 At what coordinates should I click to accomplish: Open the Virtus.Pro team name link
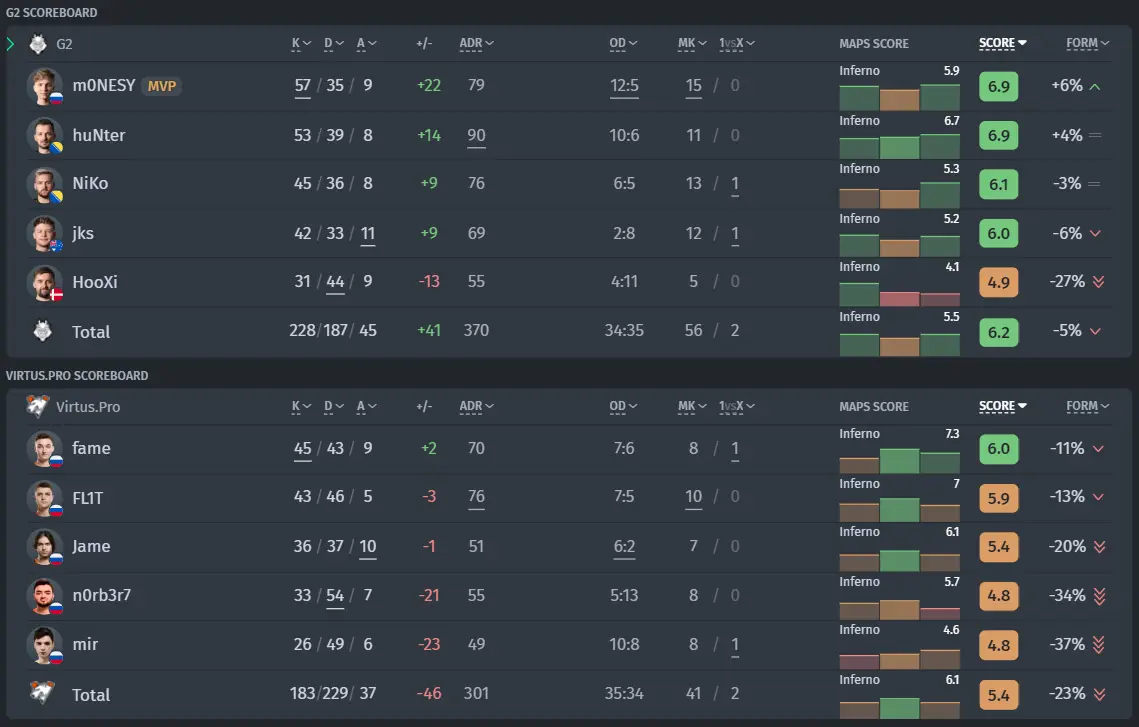tap(88, 407)
